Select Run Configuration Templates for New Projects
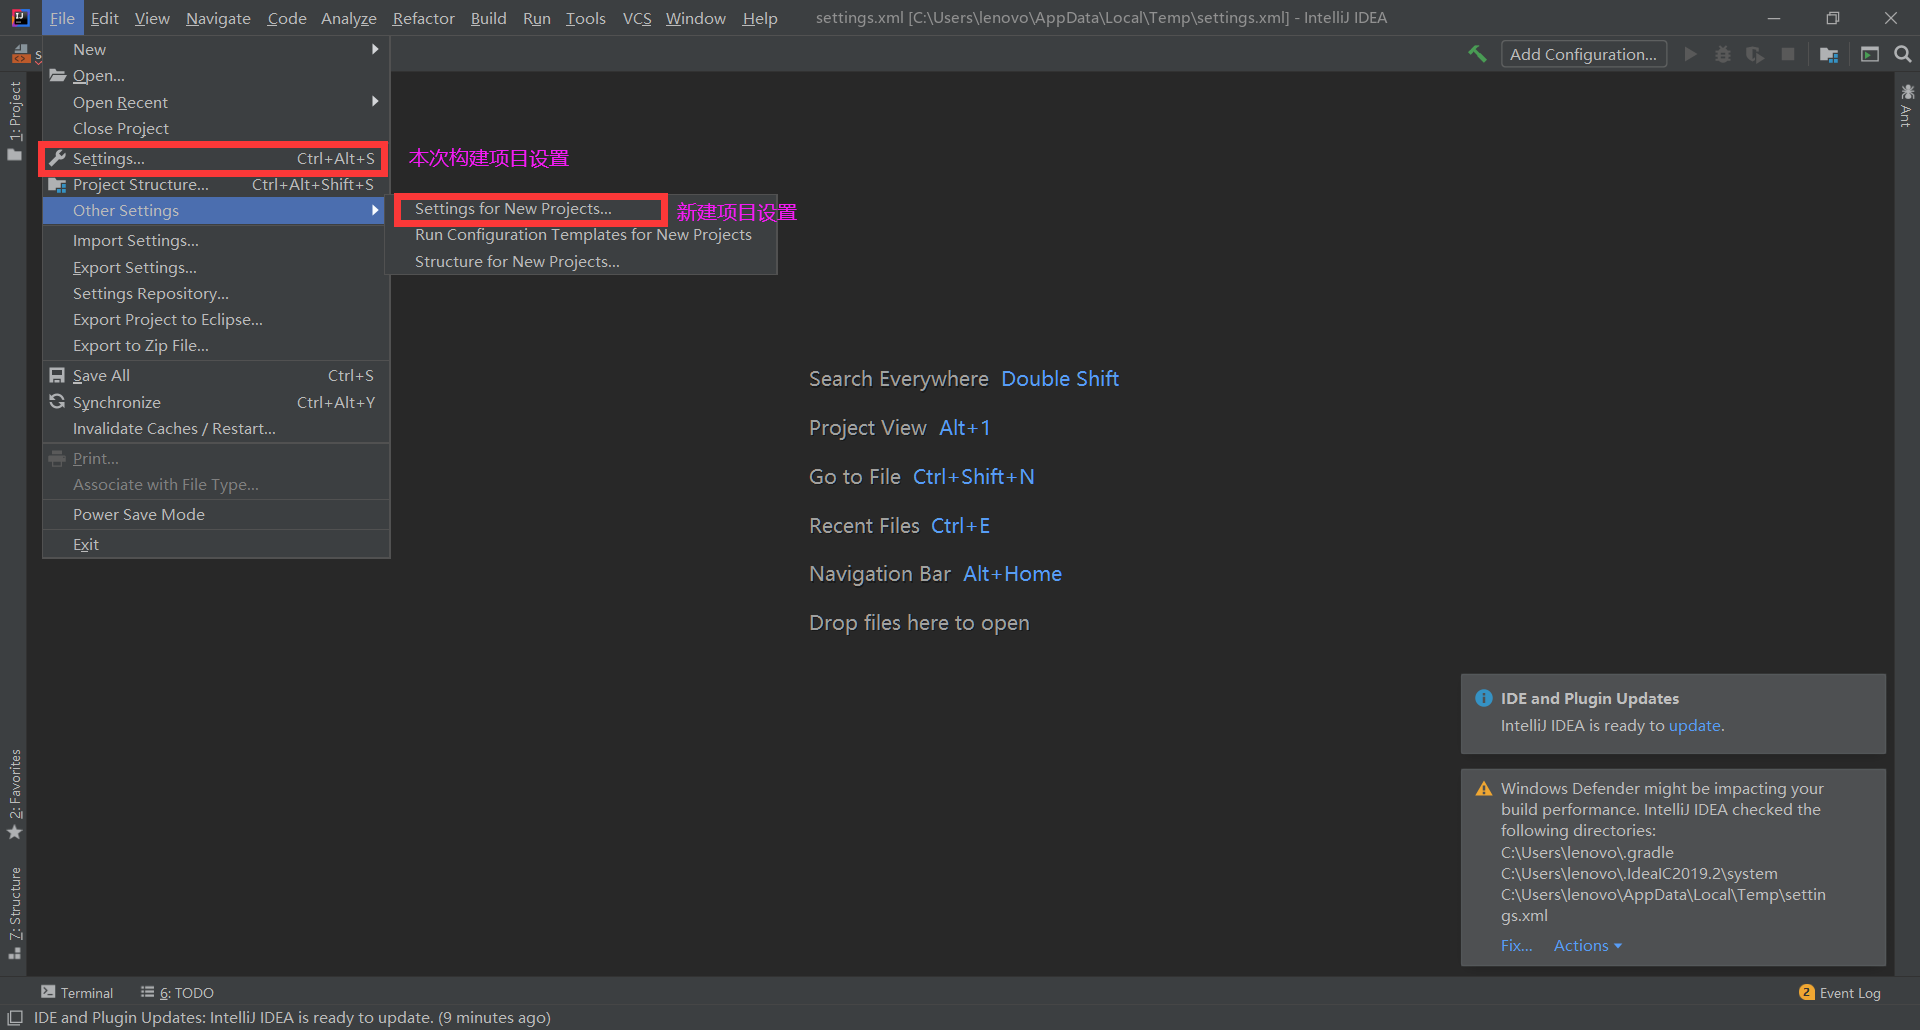This screenshot has width=1920, height=1030. [x=581, y=234]
